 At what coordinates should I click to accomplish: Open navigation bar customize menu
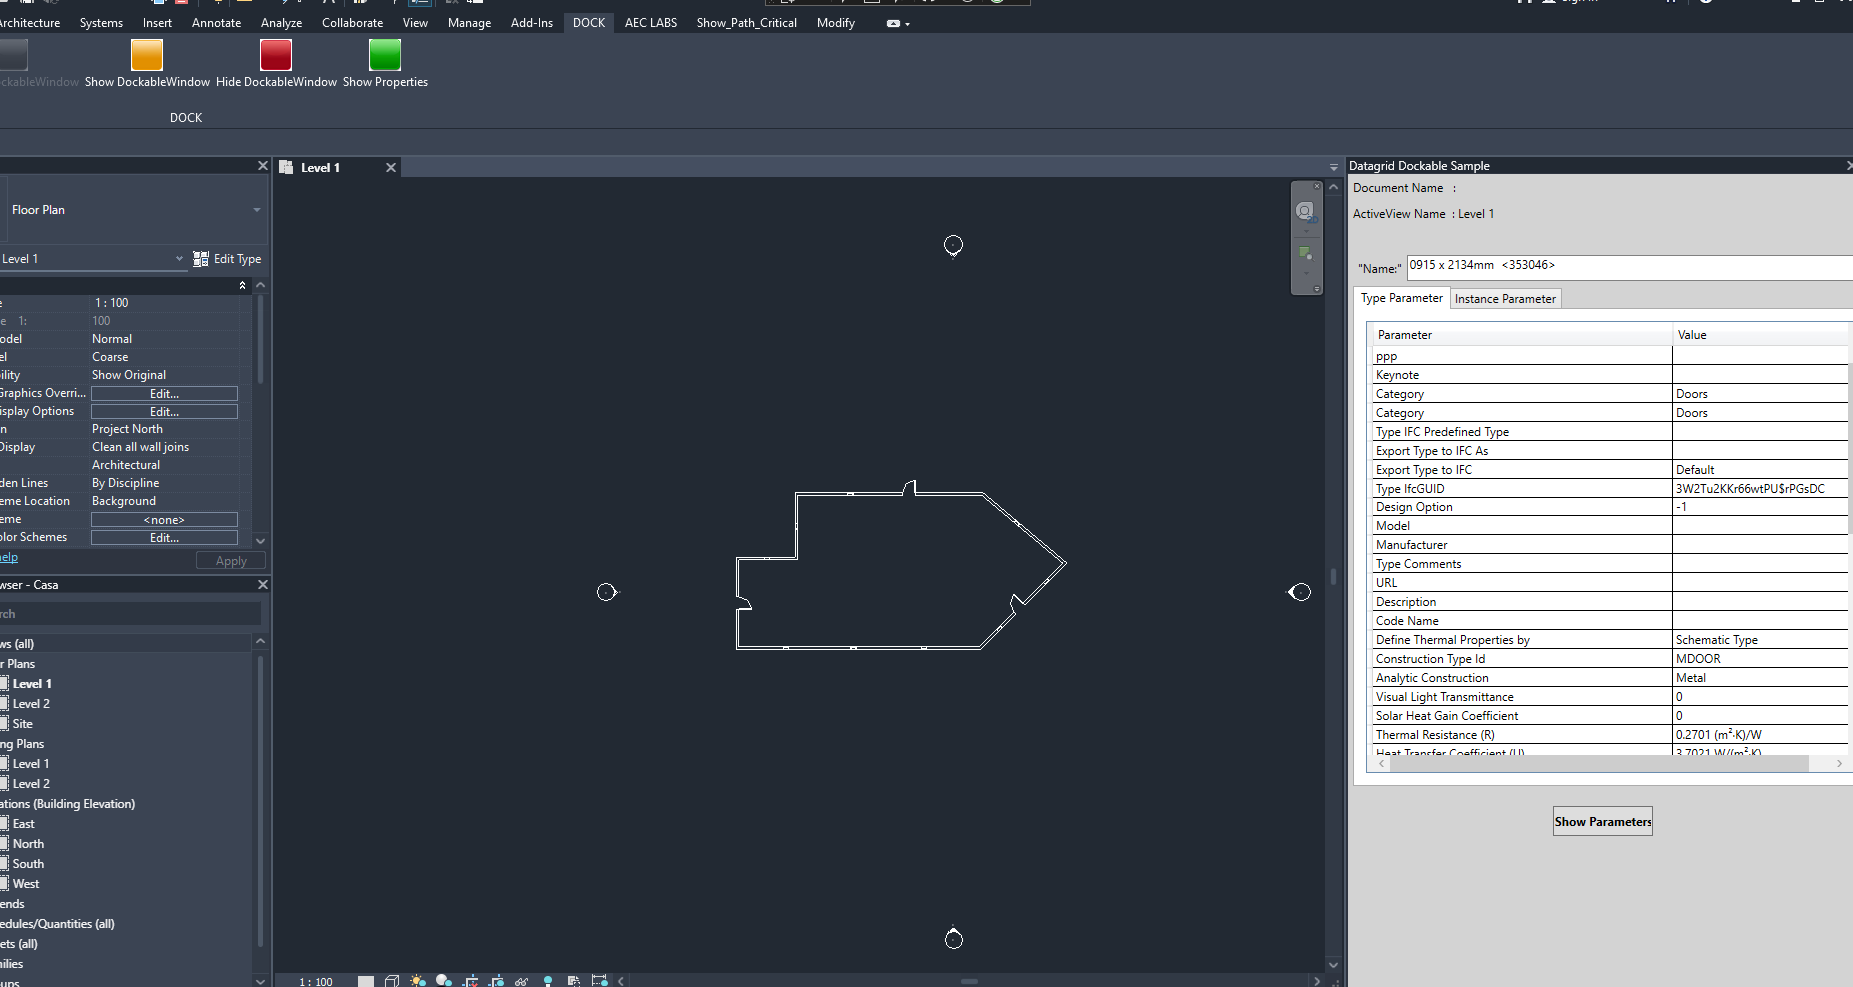(1317, 289)
